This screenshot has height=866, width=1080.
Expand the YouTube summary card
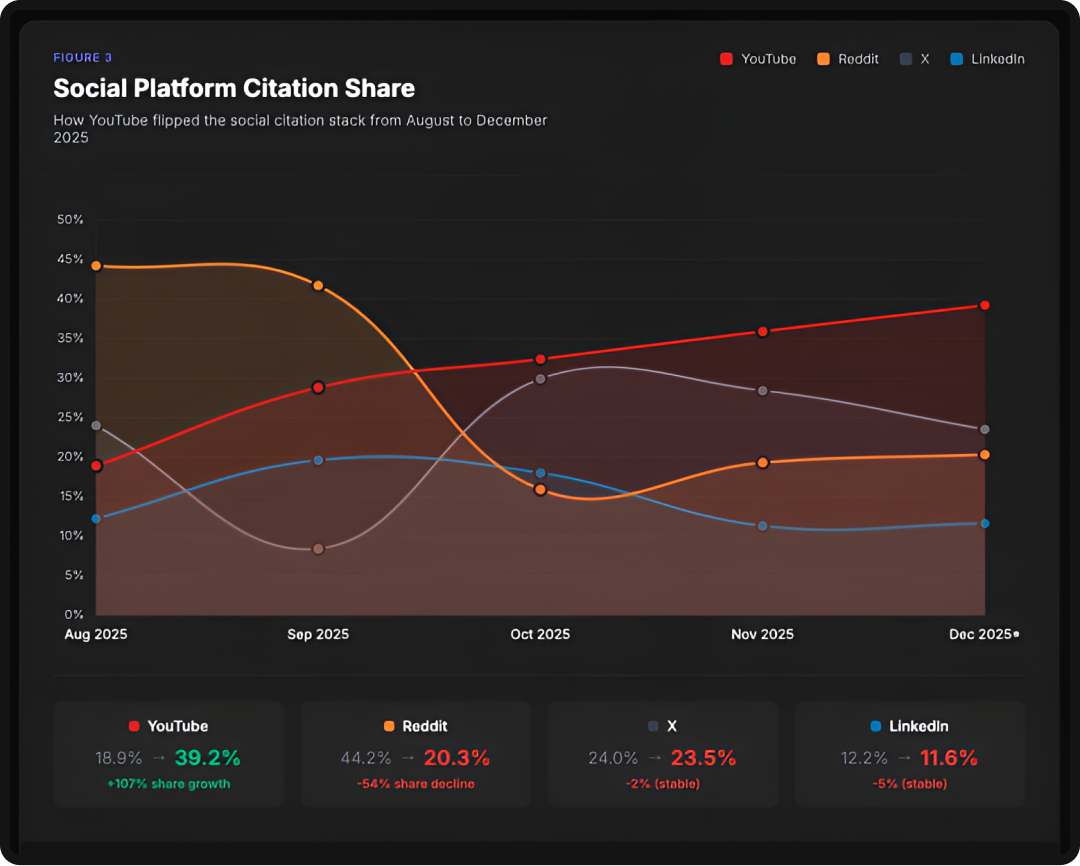[x=168, y=755]
